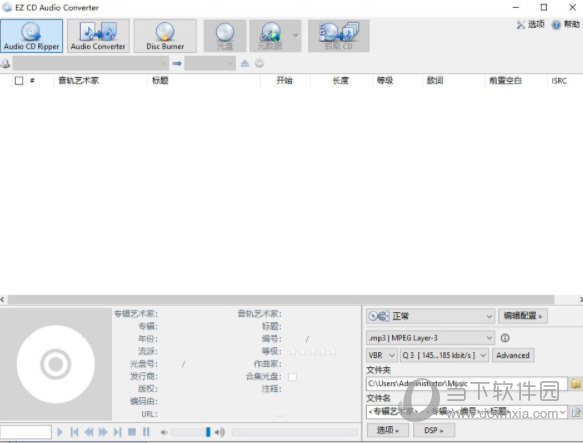Click the eject disc icon
This screenshot has height=443, width=583.
245,64
